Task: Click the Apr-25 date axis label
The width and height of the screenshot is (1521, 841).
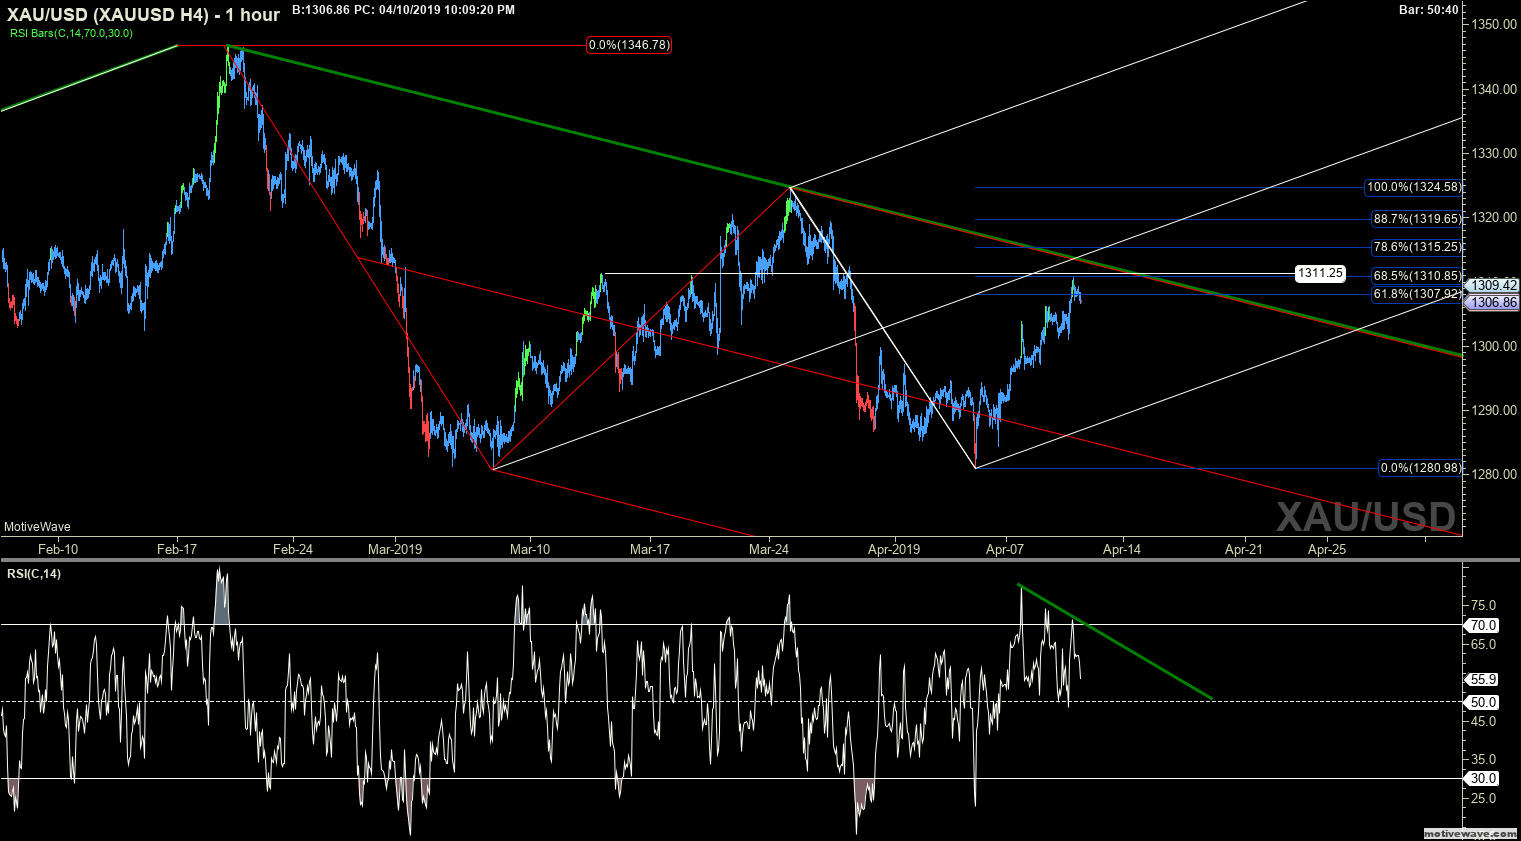Action: click(x=1327, y=549)
